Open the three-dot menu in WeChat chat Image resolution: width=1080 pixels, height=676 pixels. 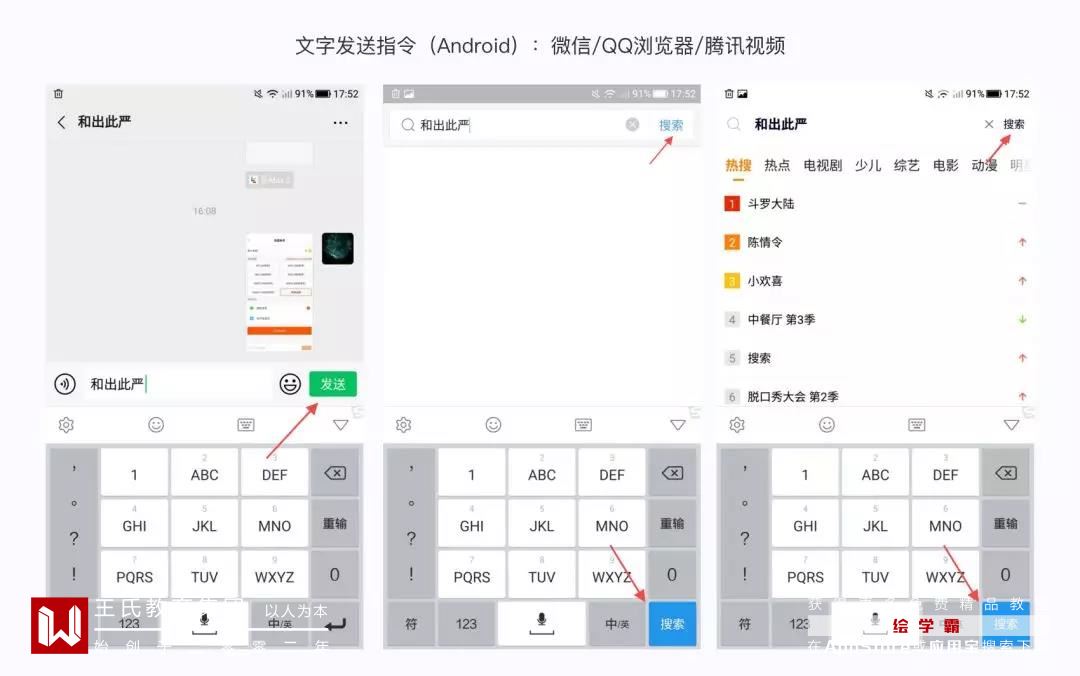tap(340, 123)
